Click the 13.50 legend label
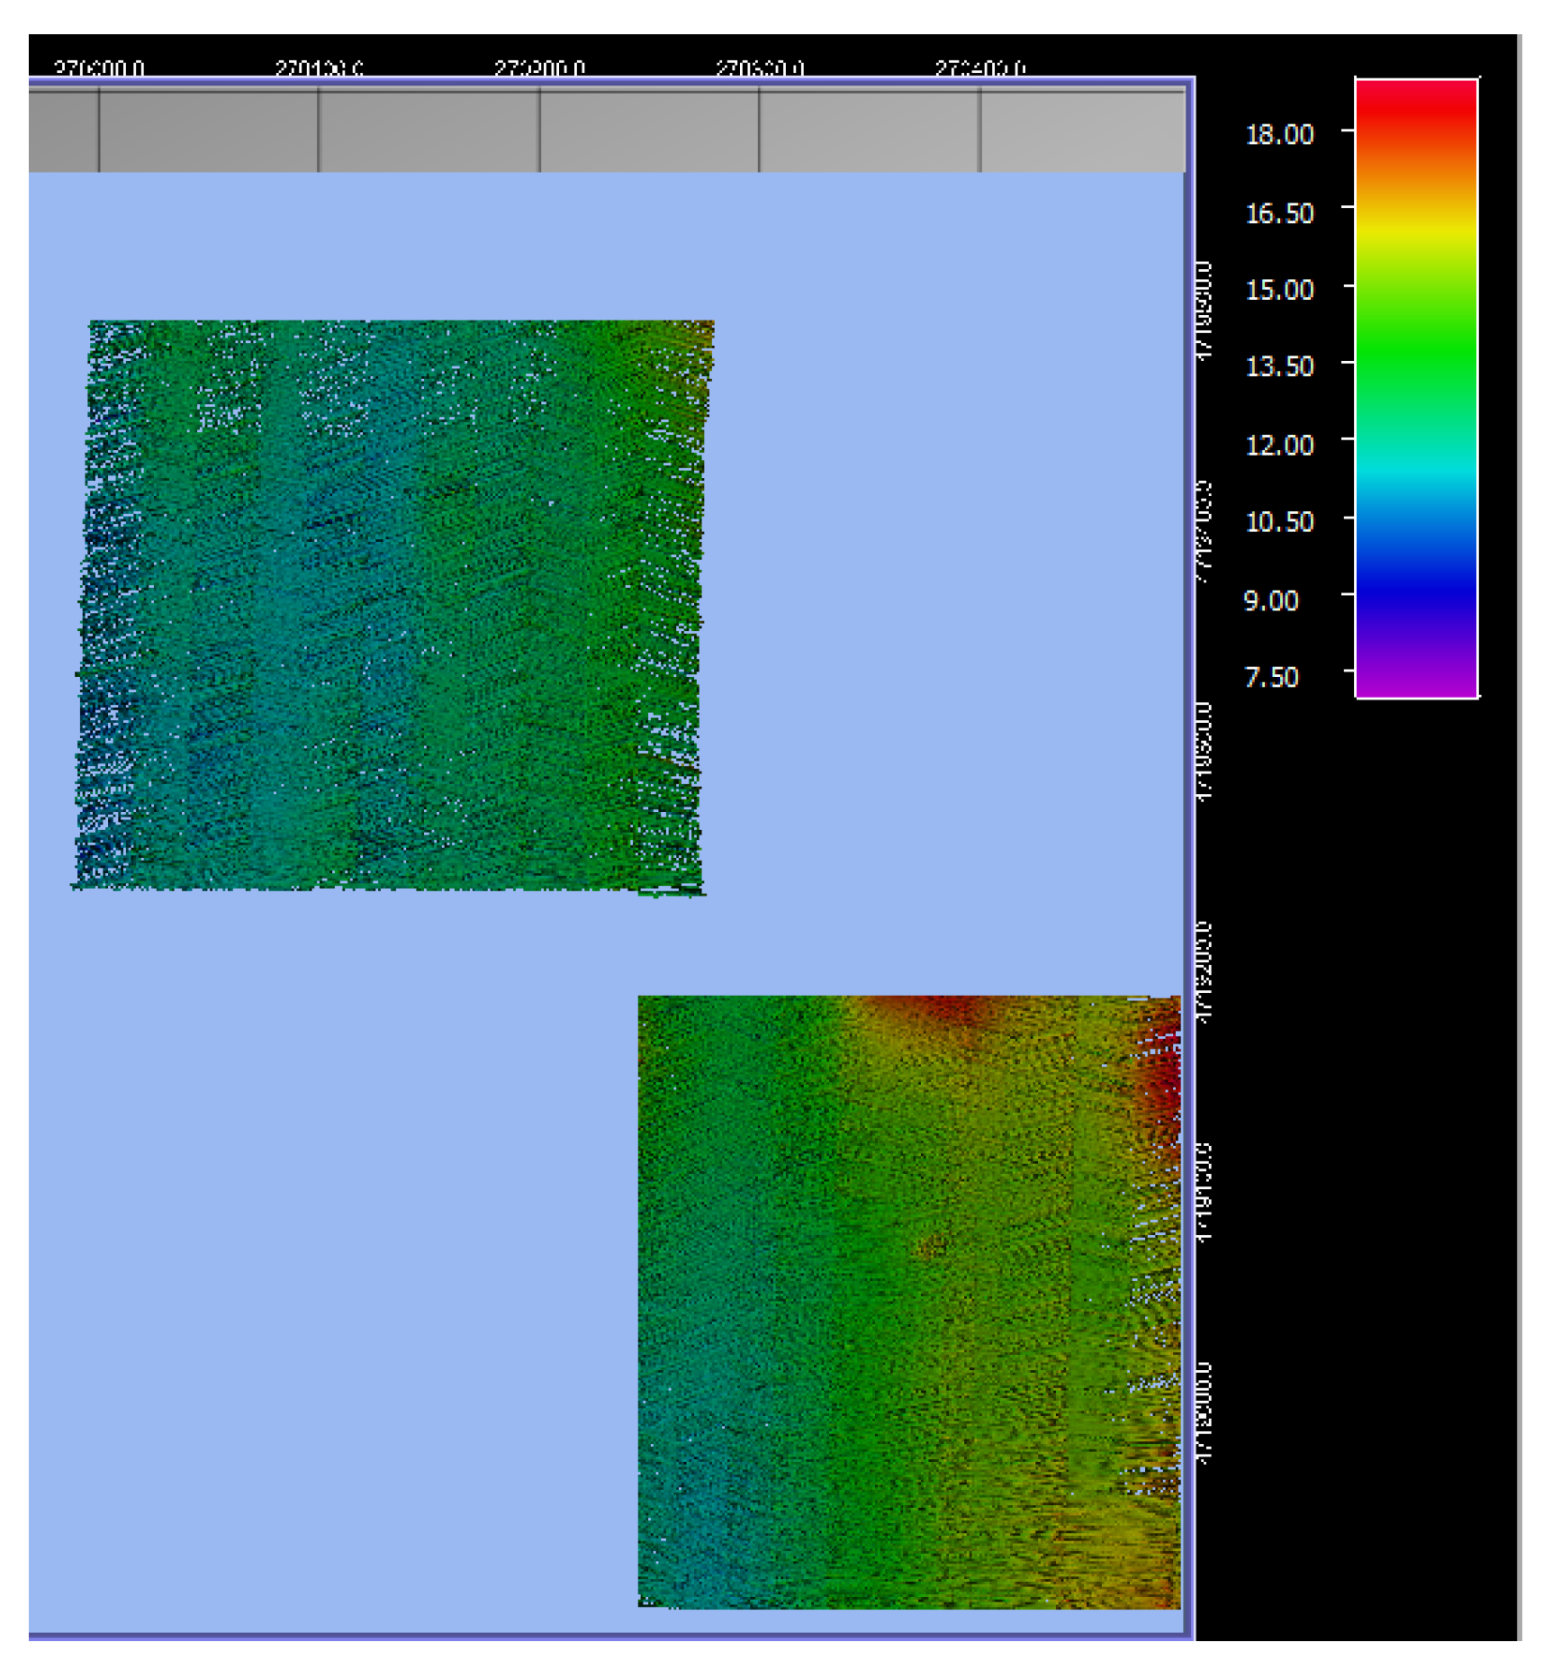This screenshot has width=1552, height=1678. (1279, 367)
